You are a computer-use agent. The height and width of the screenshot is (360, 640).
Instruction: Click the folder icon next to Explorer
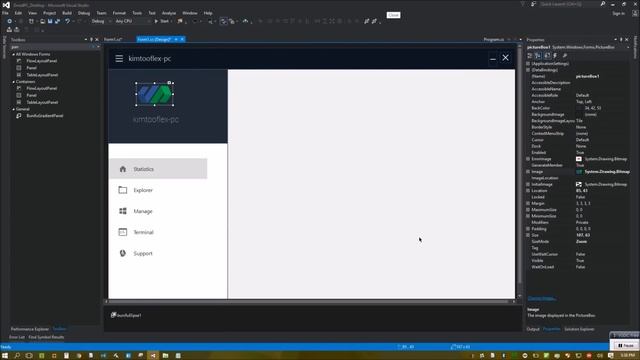[122, 190]
